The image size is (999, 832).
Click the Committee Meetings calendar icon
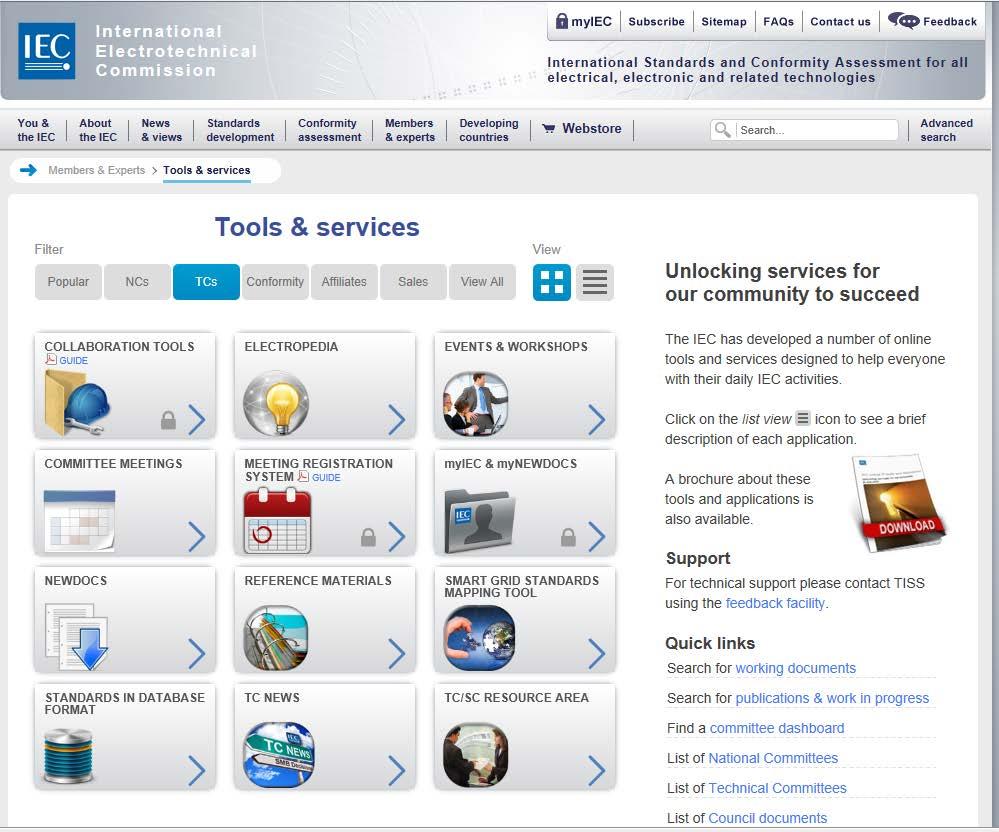(x=80, y=520)
